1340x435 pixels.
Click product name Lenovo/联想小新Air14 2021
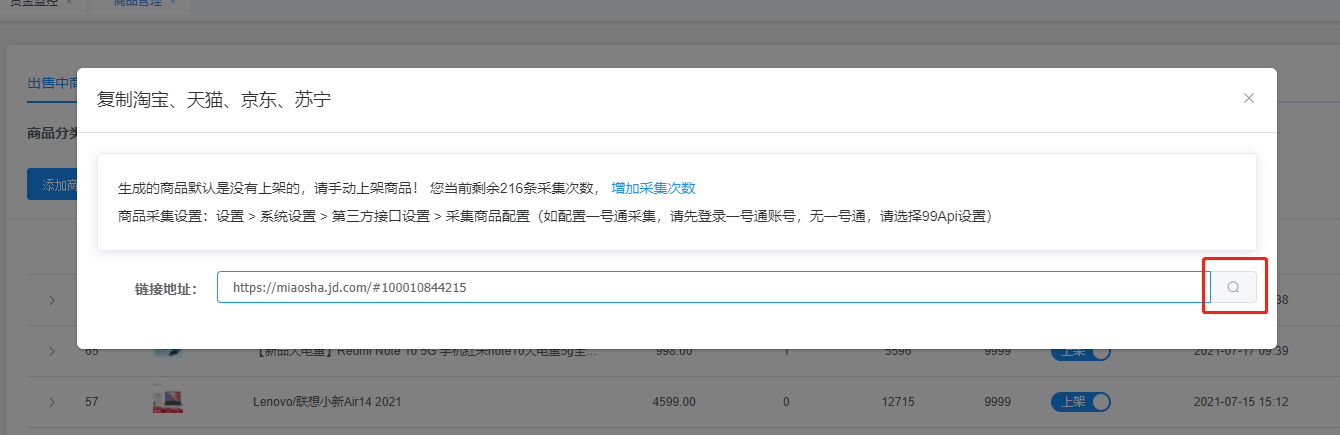click(327, 402)
